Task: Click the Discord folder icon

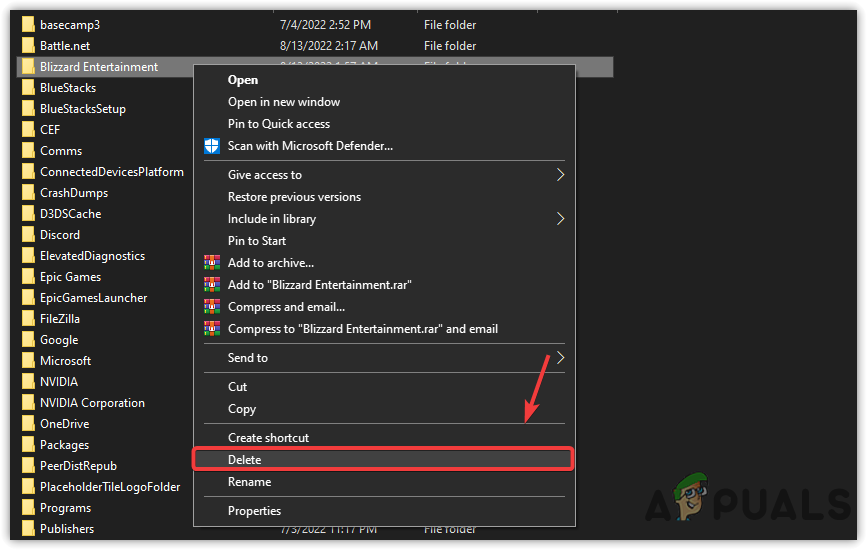Action: coord(28,235)
